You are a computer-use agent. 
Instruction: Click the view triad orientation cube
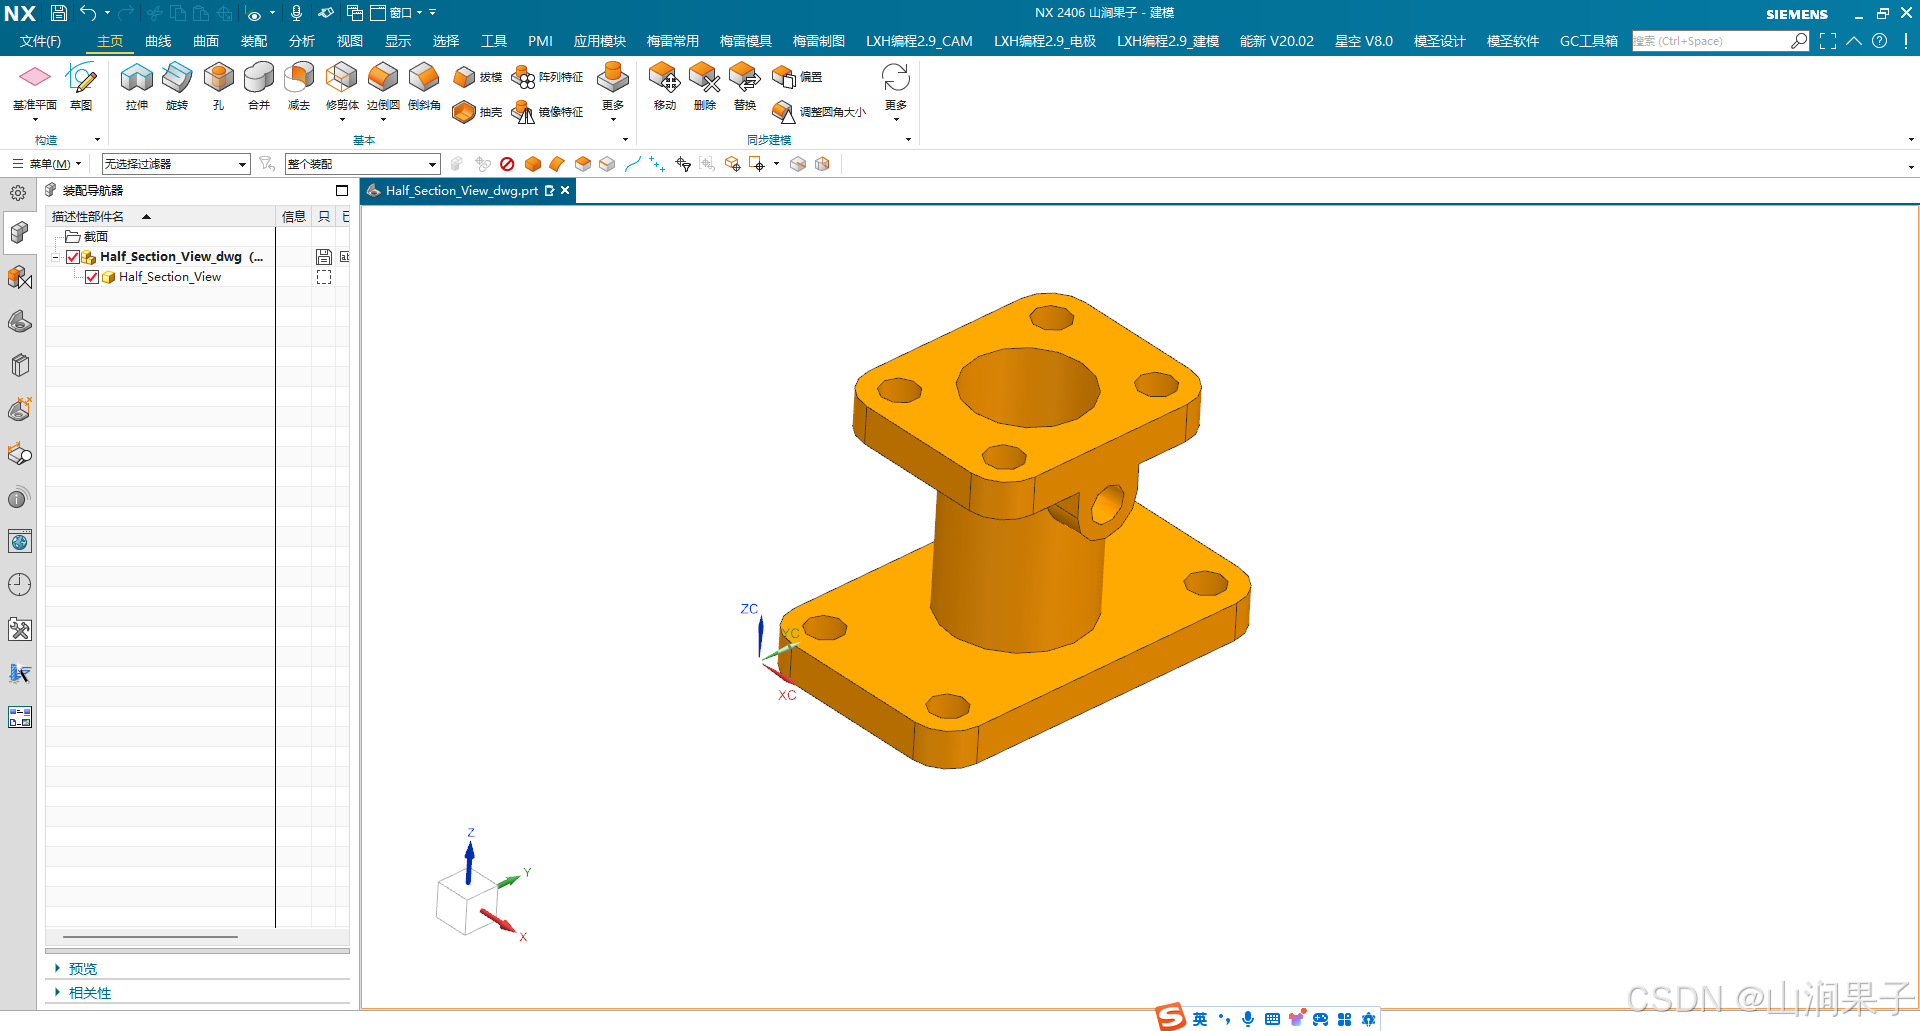(468, 903)
